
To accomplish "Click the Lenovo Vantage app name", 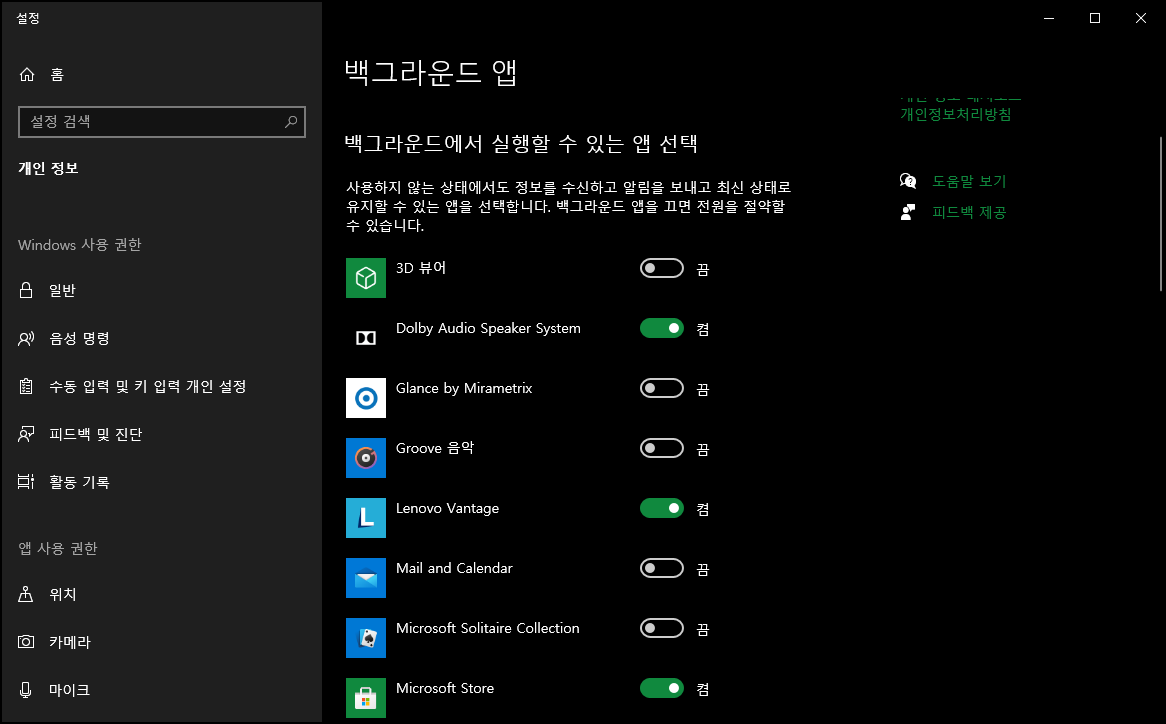I will click(x=448, y=508).
